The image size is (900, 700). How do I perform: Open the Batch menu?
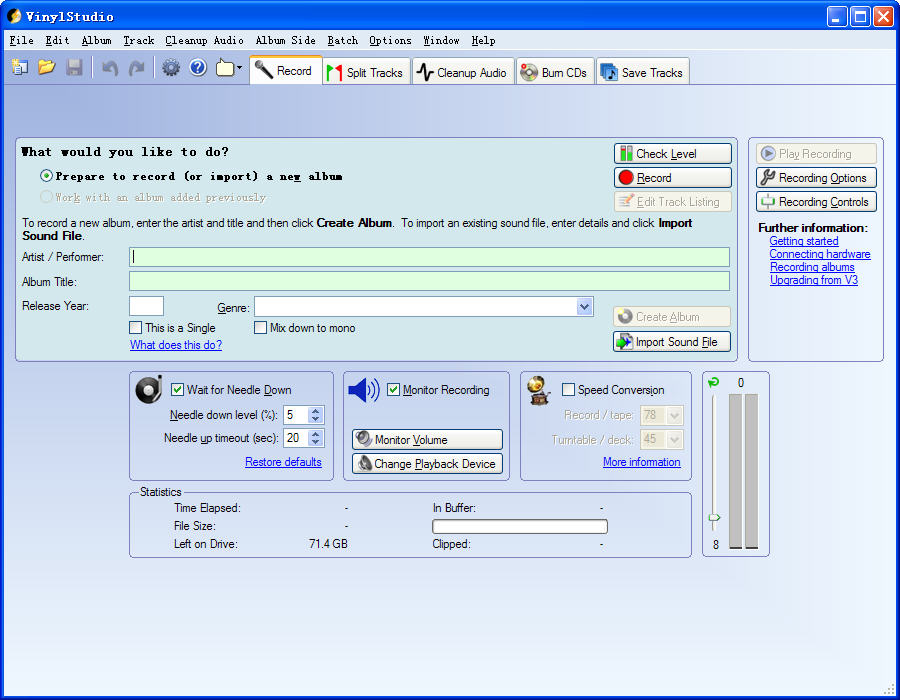click(x=343, y=40)
